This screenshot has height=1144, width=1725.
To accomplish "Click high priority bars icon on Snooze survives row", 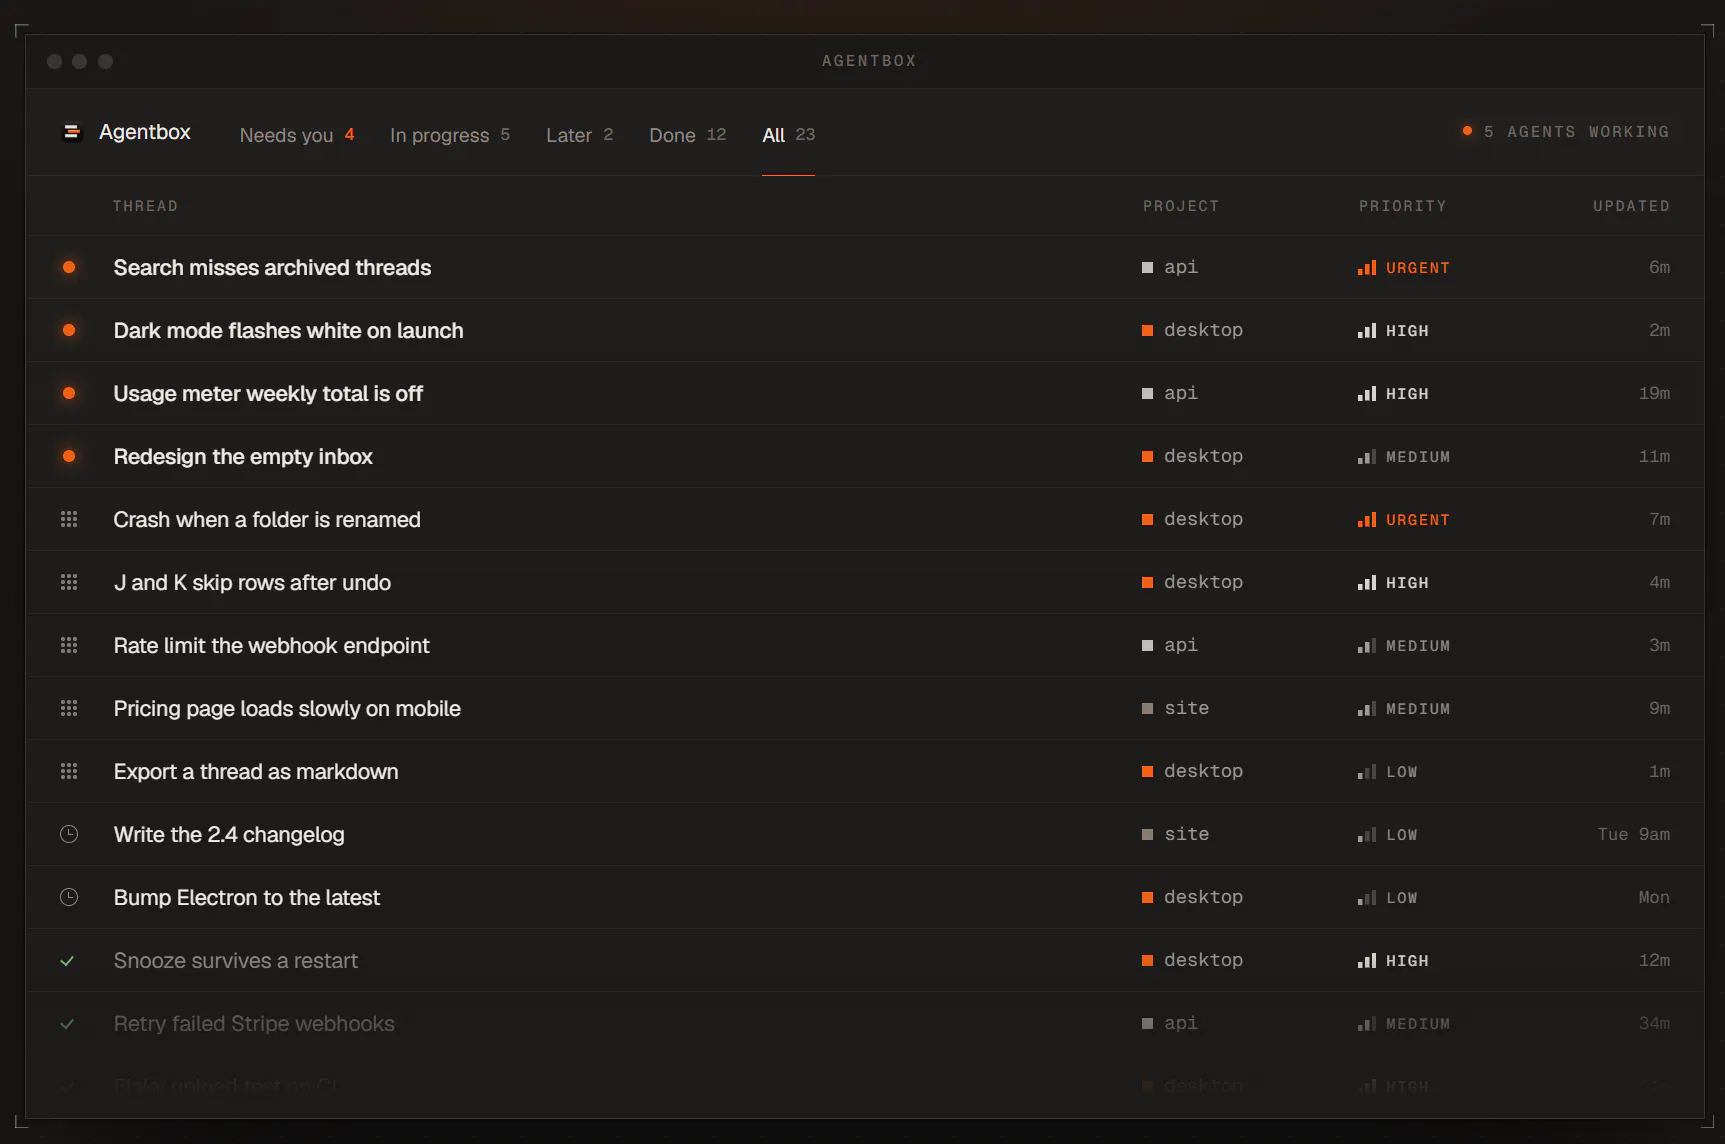I will tap(1367, 961).
